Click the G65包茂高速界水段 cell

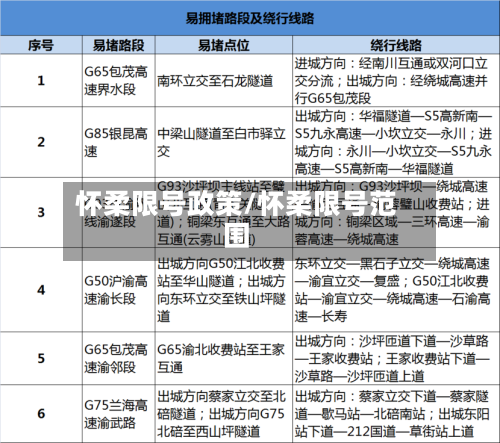tap(119, 80)
